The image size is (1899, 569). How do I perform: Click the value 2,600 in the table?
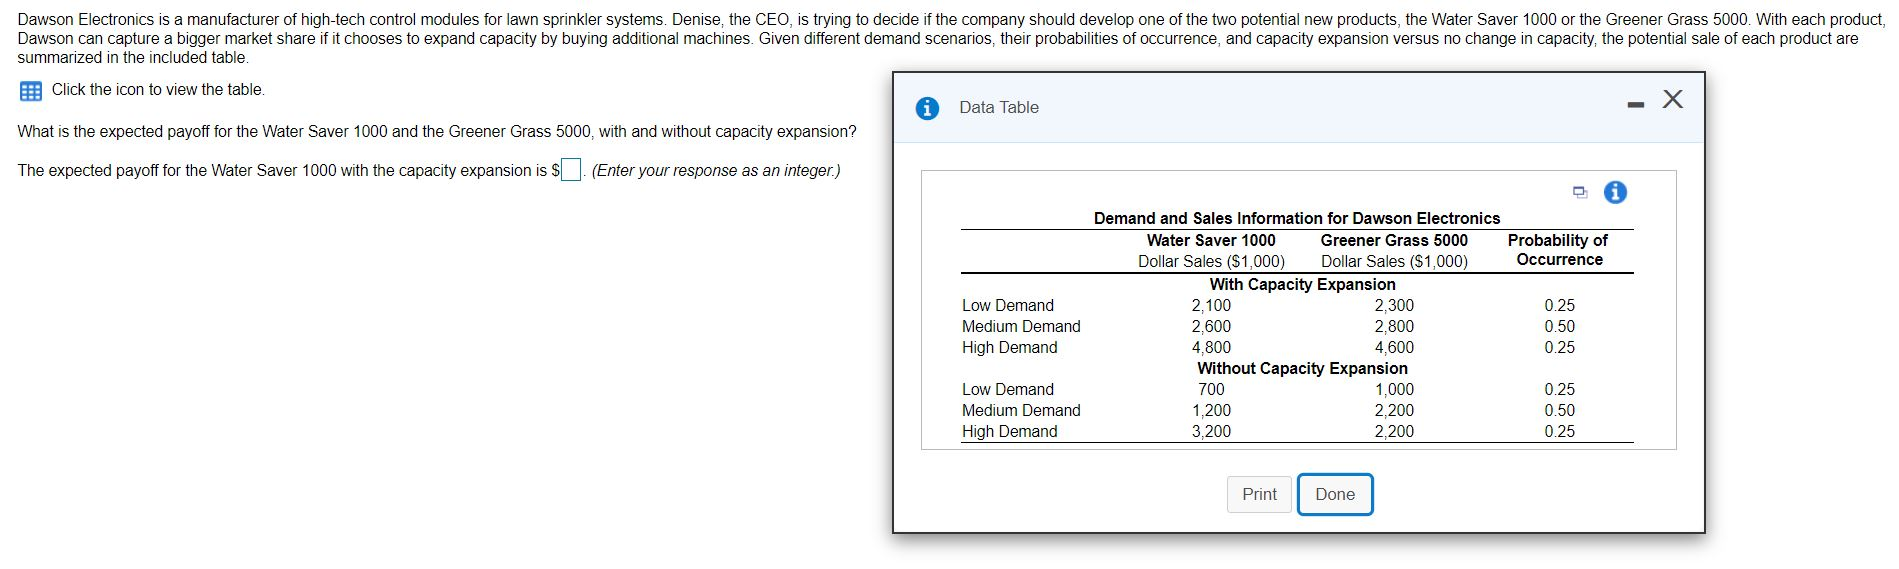tap(1211, 326)
